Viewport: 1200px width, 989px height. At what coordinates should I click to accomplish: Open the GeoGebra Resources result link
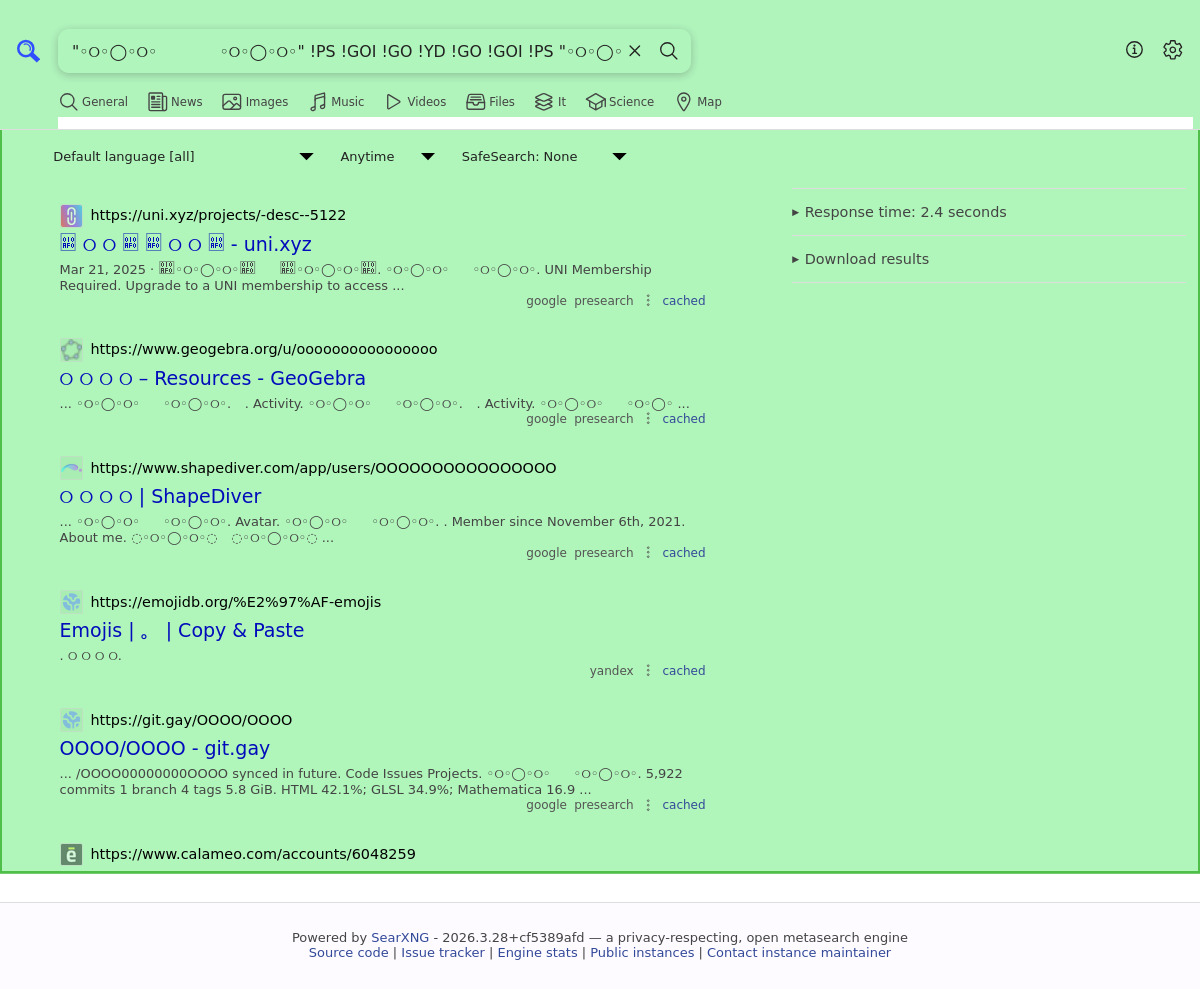212,378
